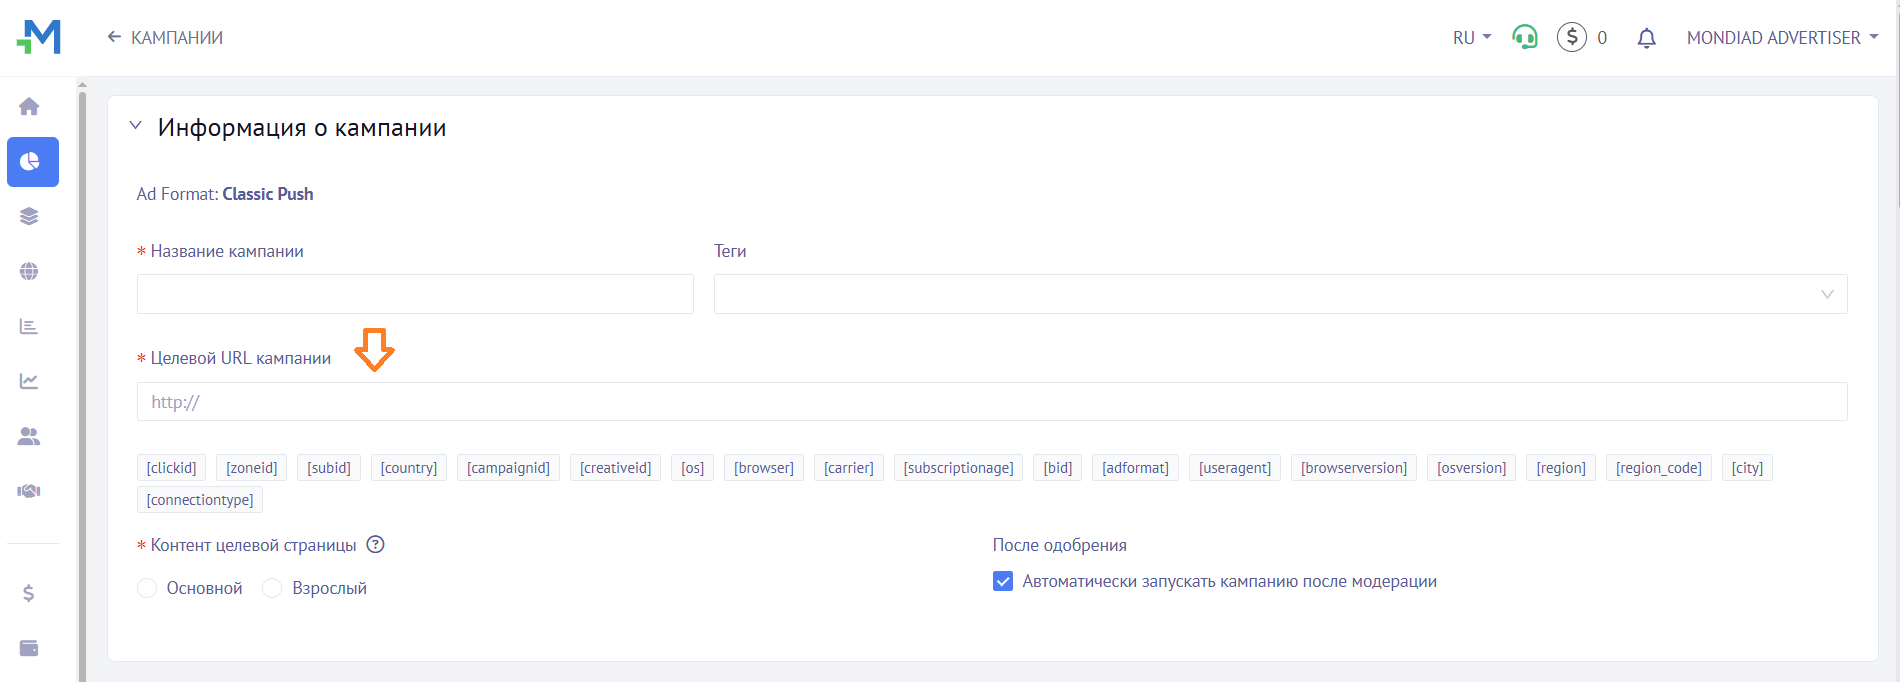Click the handshake icon in sidebar

pyautogui.click(x=29, y=491)
